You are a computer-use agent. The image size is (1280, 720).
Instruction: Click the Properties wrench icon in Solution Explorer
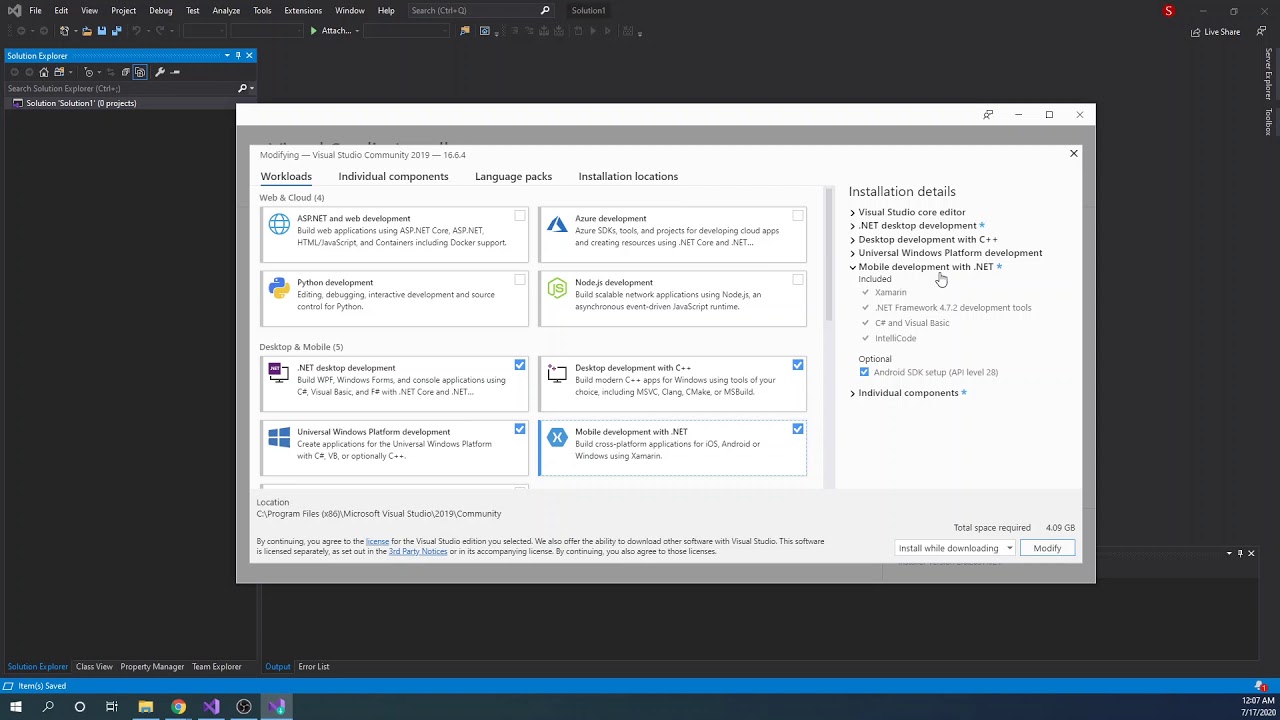tap(159, 72)
